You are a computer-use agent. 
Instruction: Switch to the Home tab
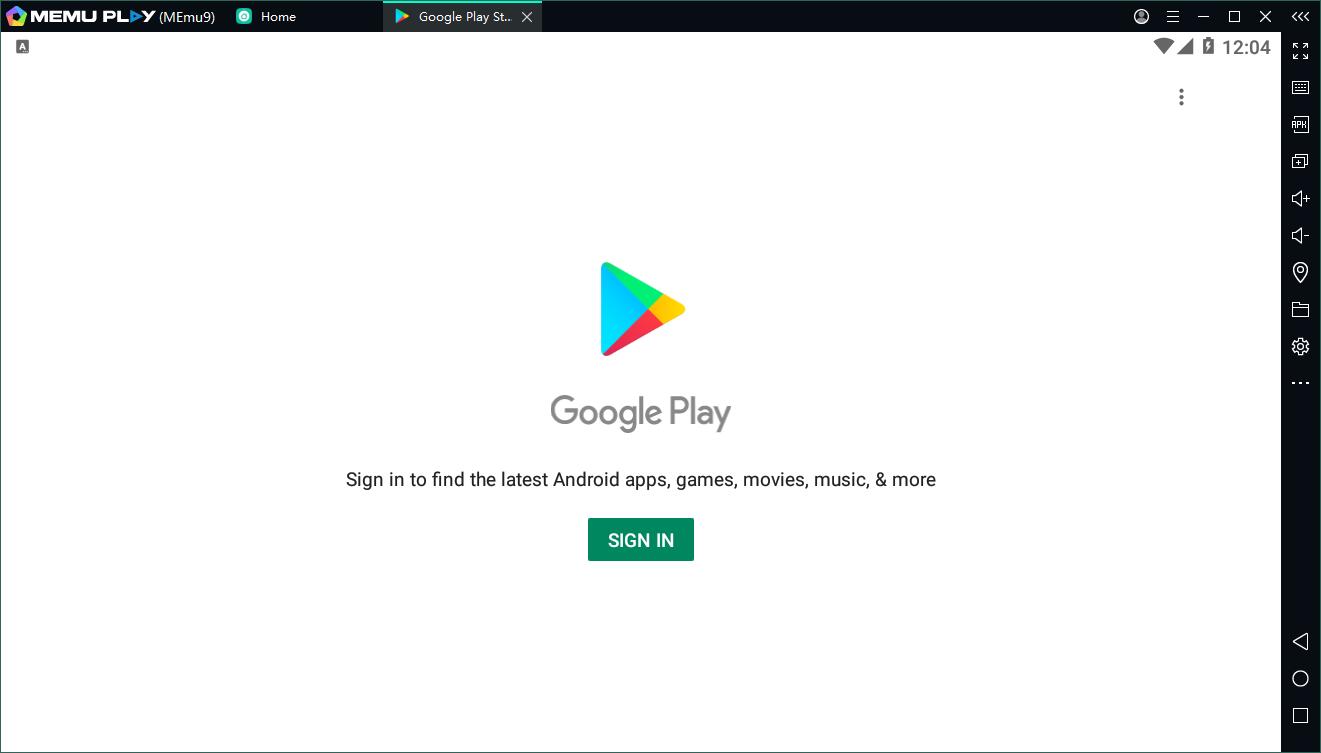click(x=267, y=17)
